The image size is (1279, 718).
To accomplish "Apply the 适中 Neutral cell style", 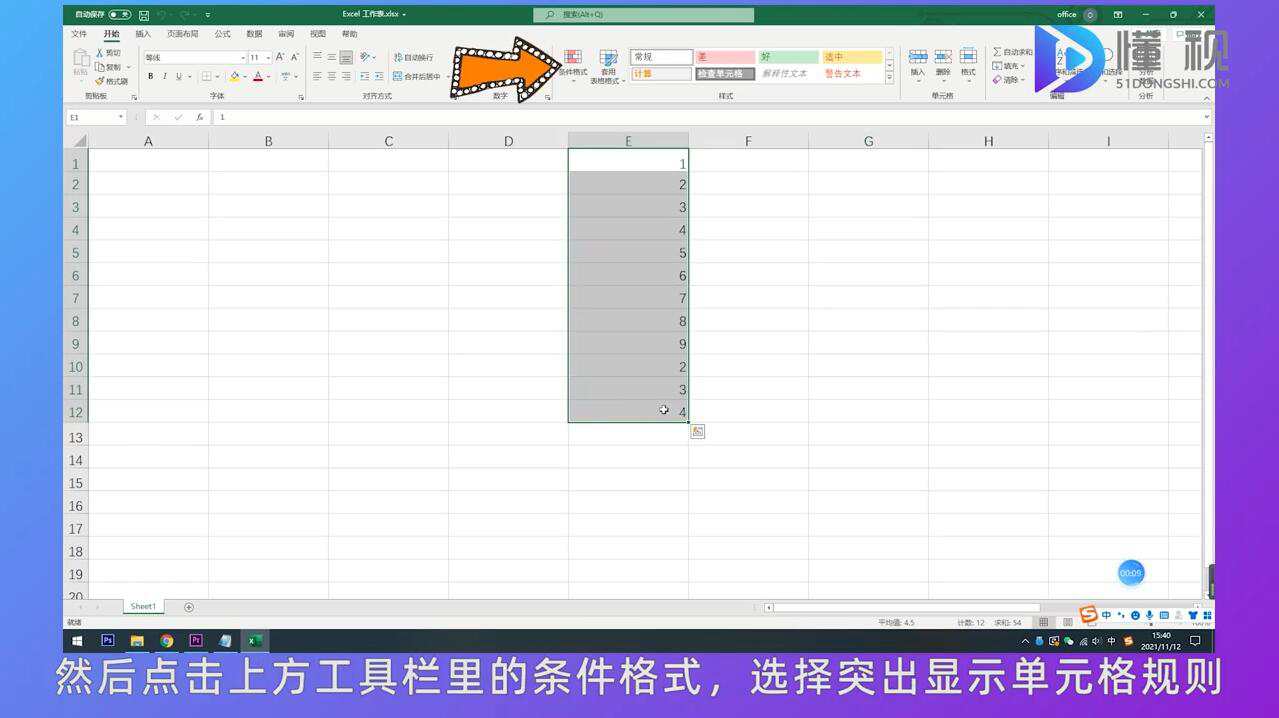I will 852,57.
